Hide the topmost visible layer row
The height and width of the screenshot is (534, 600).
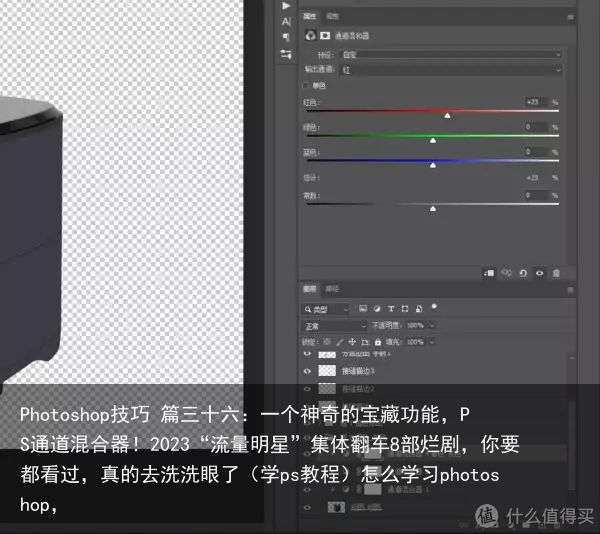[307, 354]
